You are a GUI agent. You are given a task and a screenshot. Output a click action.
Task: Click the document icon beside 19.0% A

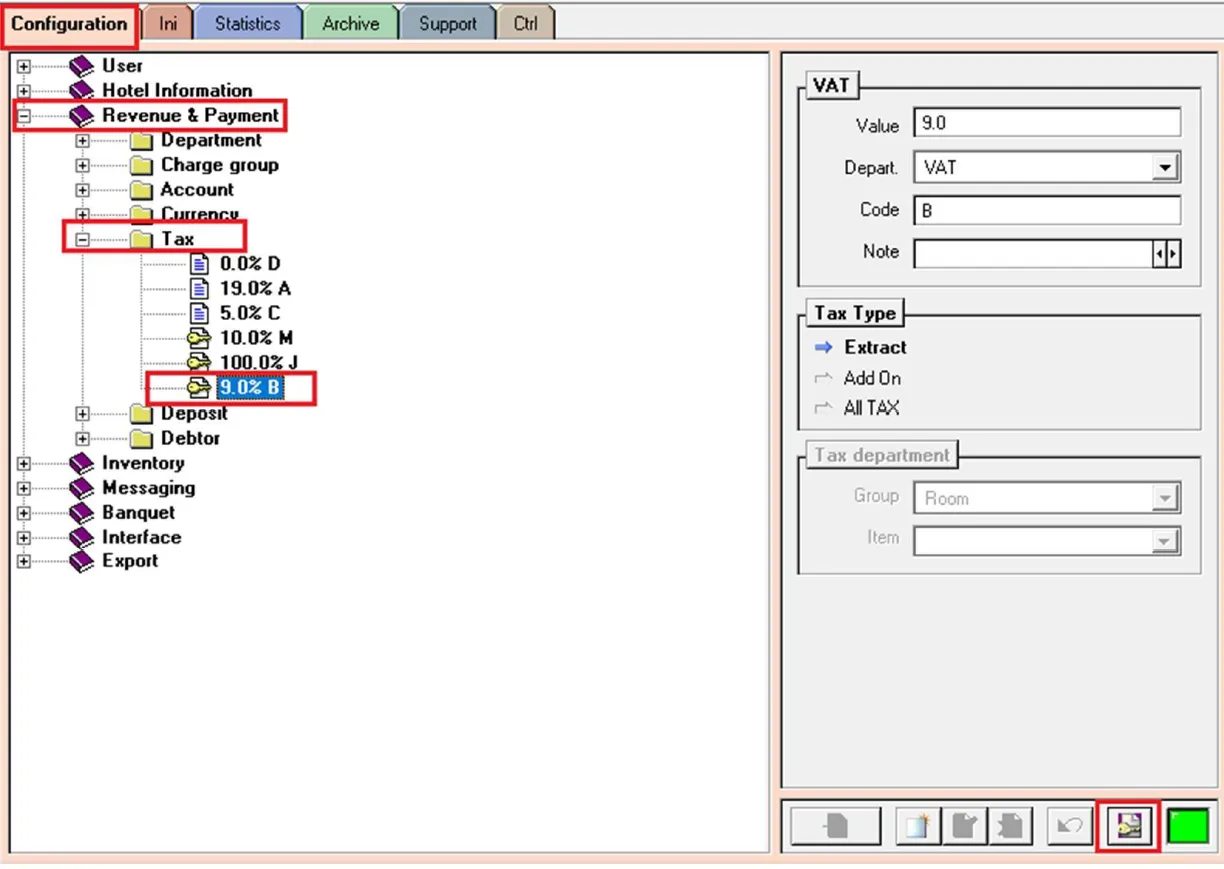point(199,289)
